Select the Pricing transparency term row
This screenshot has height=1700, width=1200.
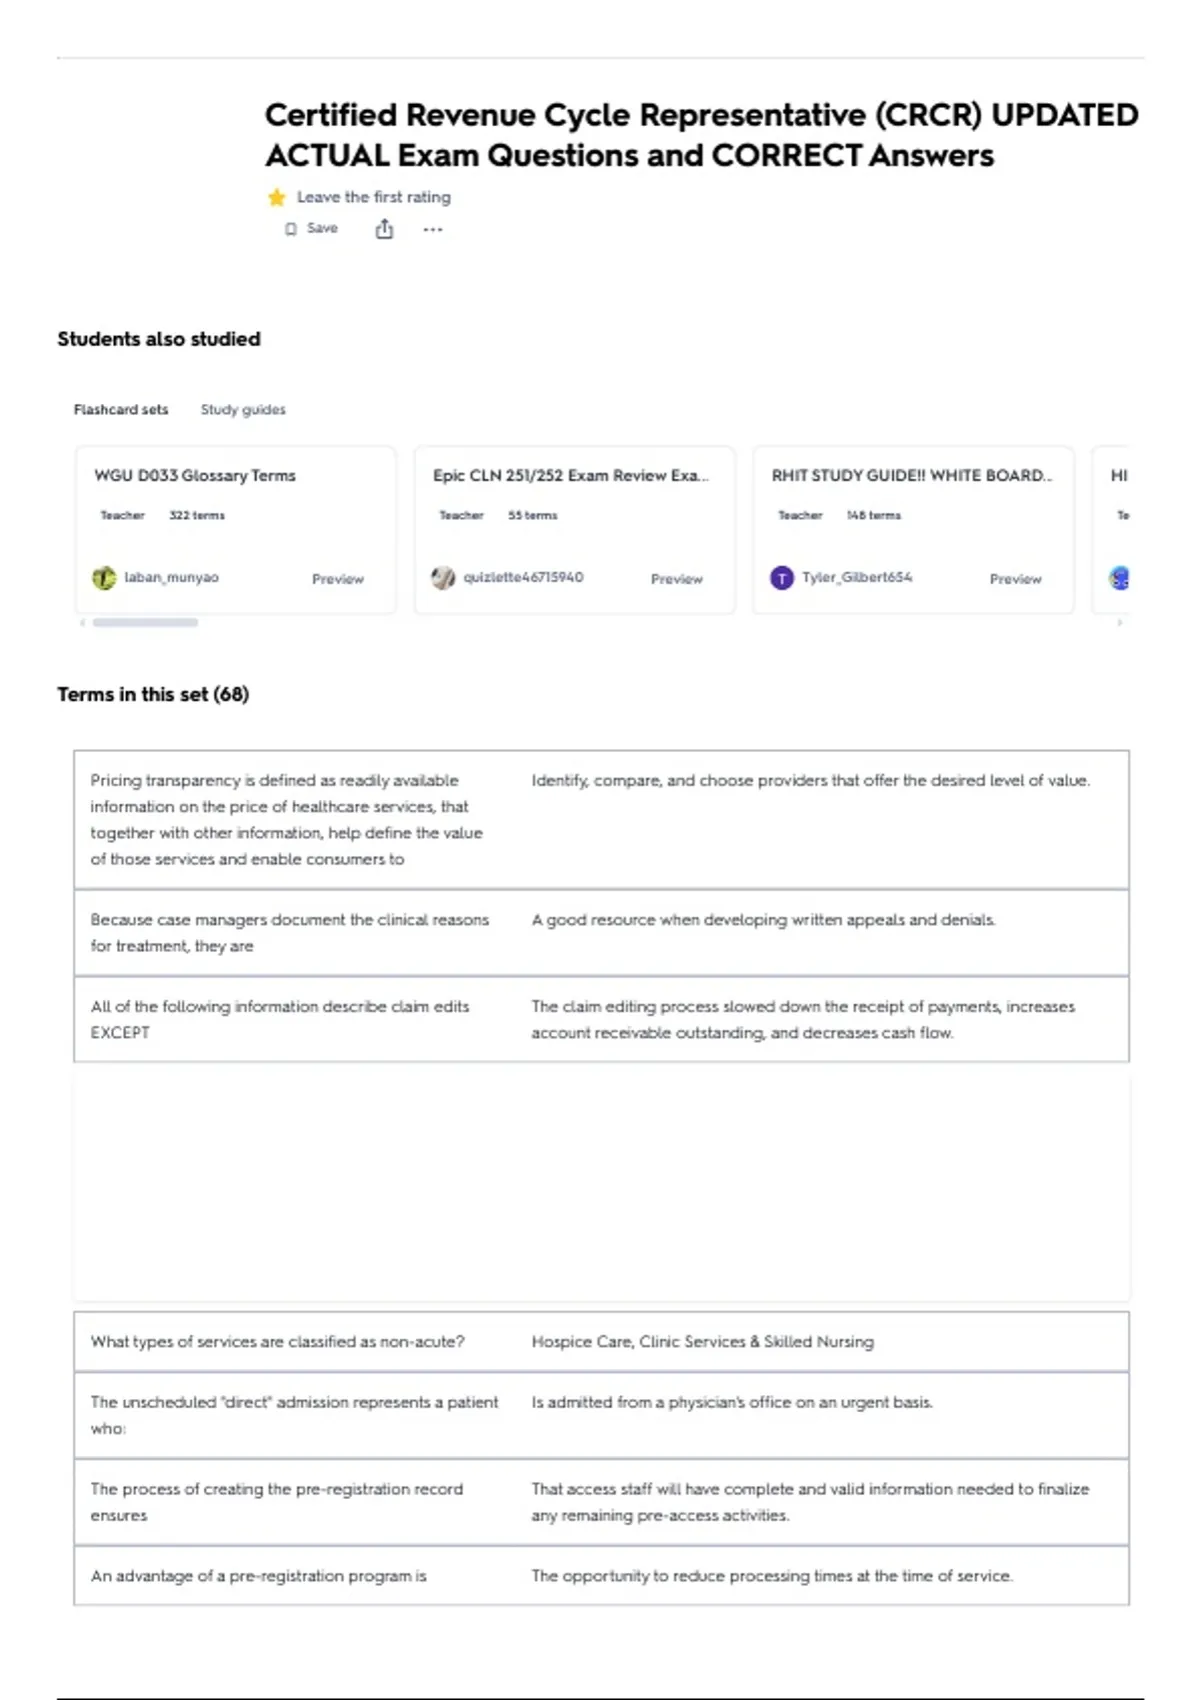601,820
